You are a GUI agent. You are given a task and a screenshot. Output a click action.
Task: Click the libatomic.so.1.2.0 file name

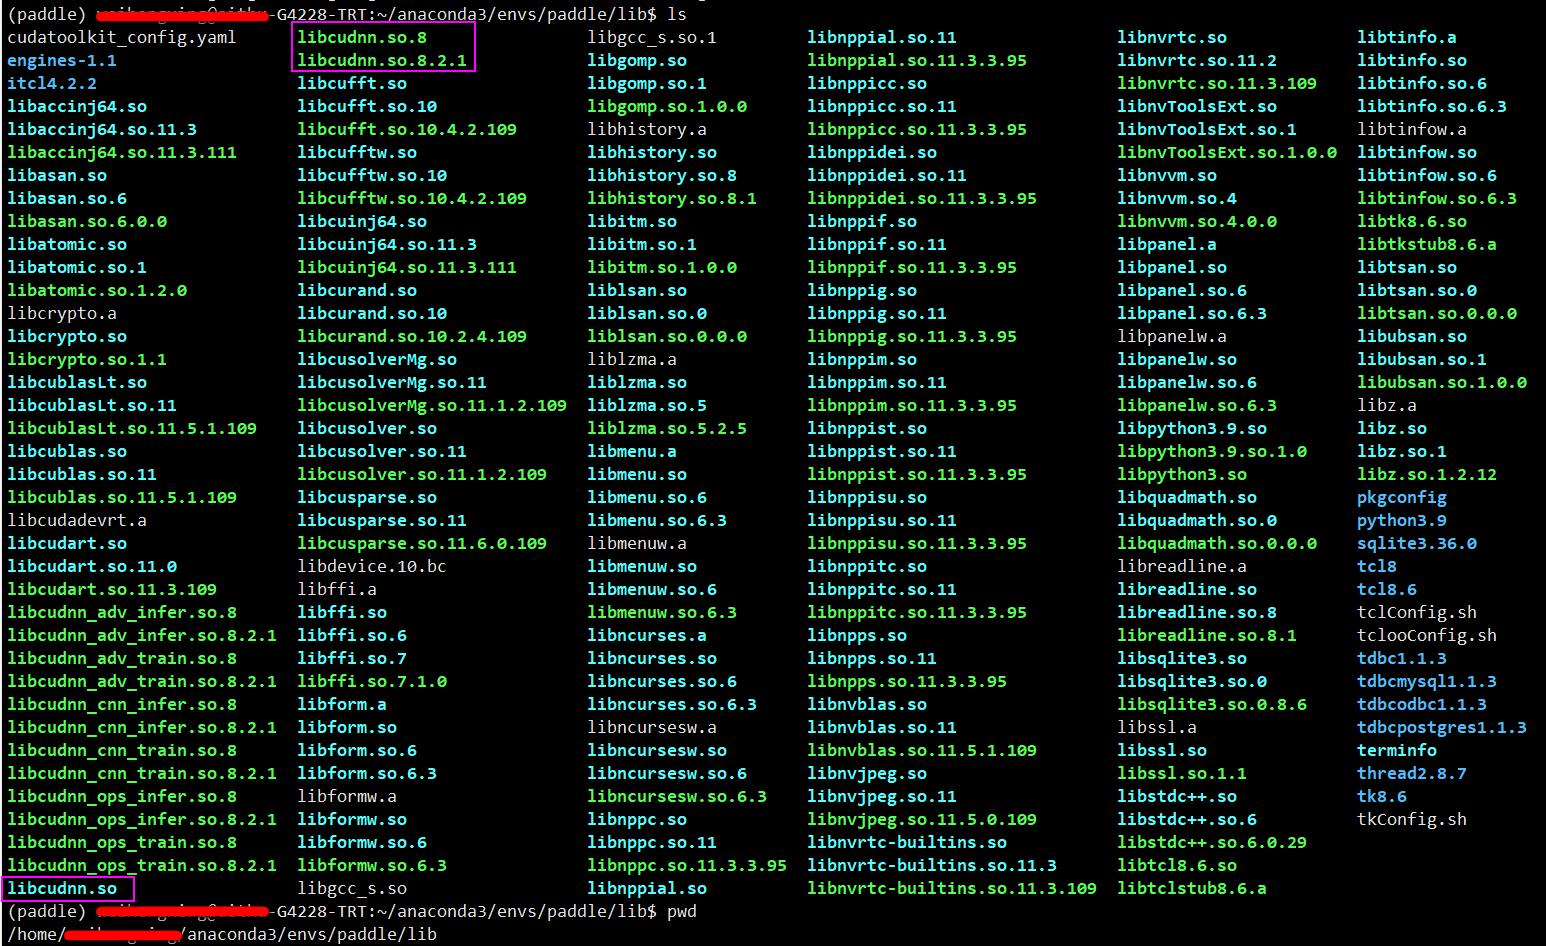(97, 290)
